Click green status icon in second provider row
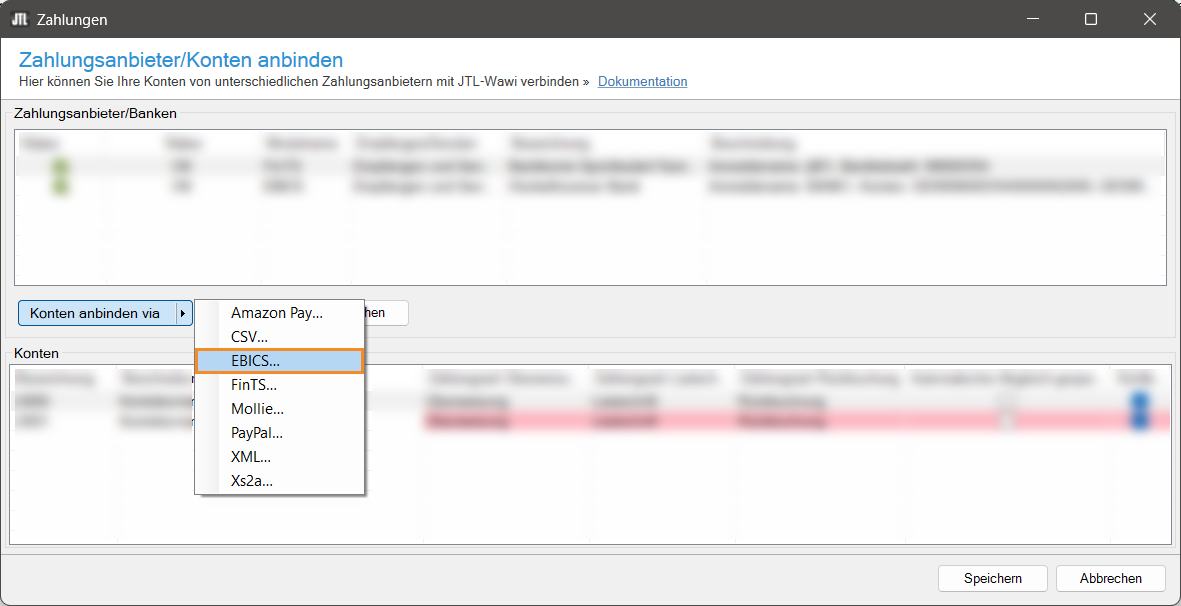 pos(62,186)
